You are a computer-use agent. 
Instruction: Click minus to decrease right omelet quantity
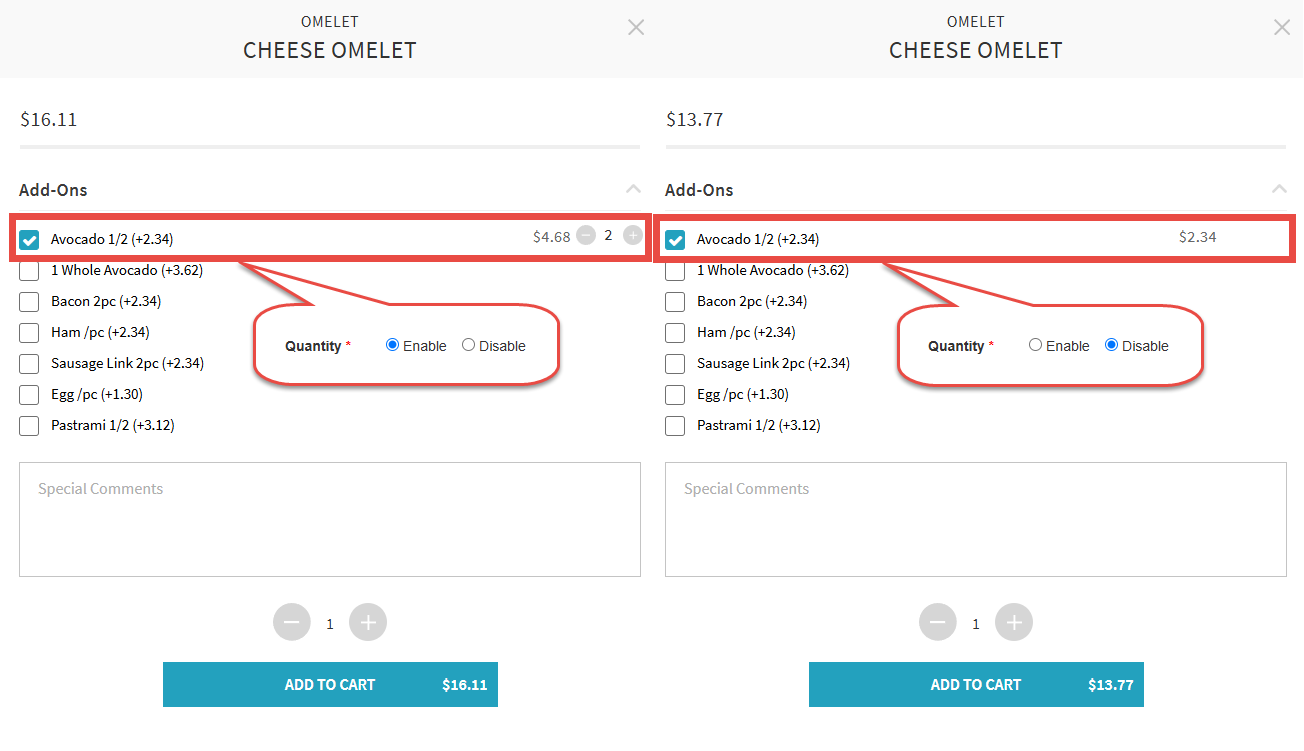pos(938,623)
